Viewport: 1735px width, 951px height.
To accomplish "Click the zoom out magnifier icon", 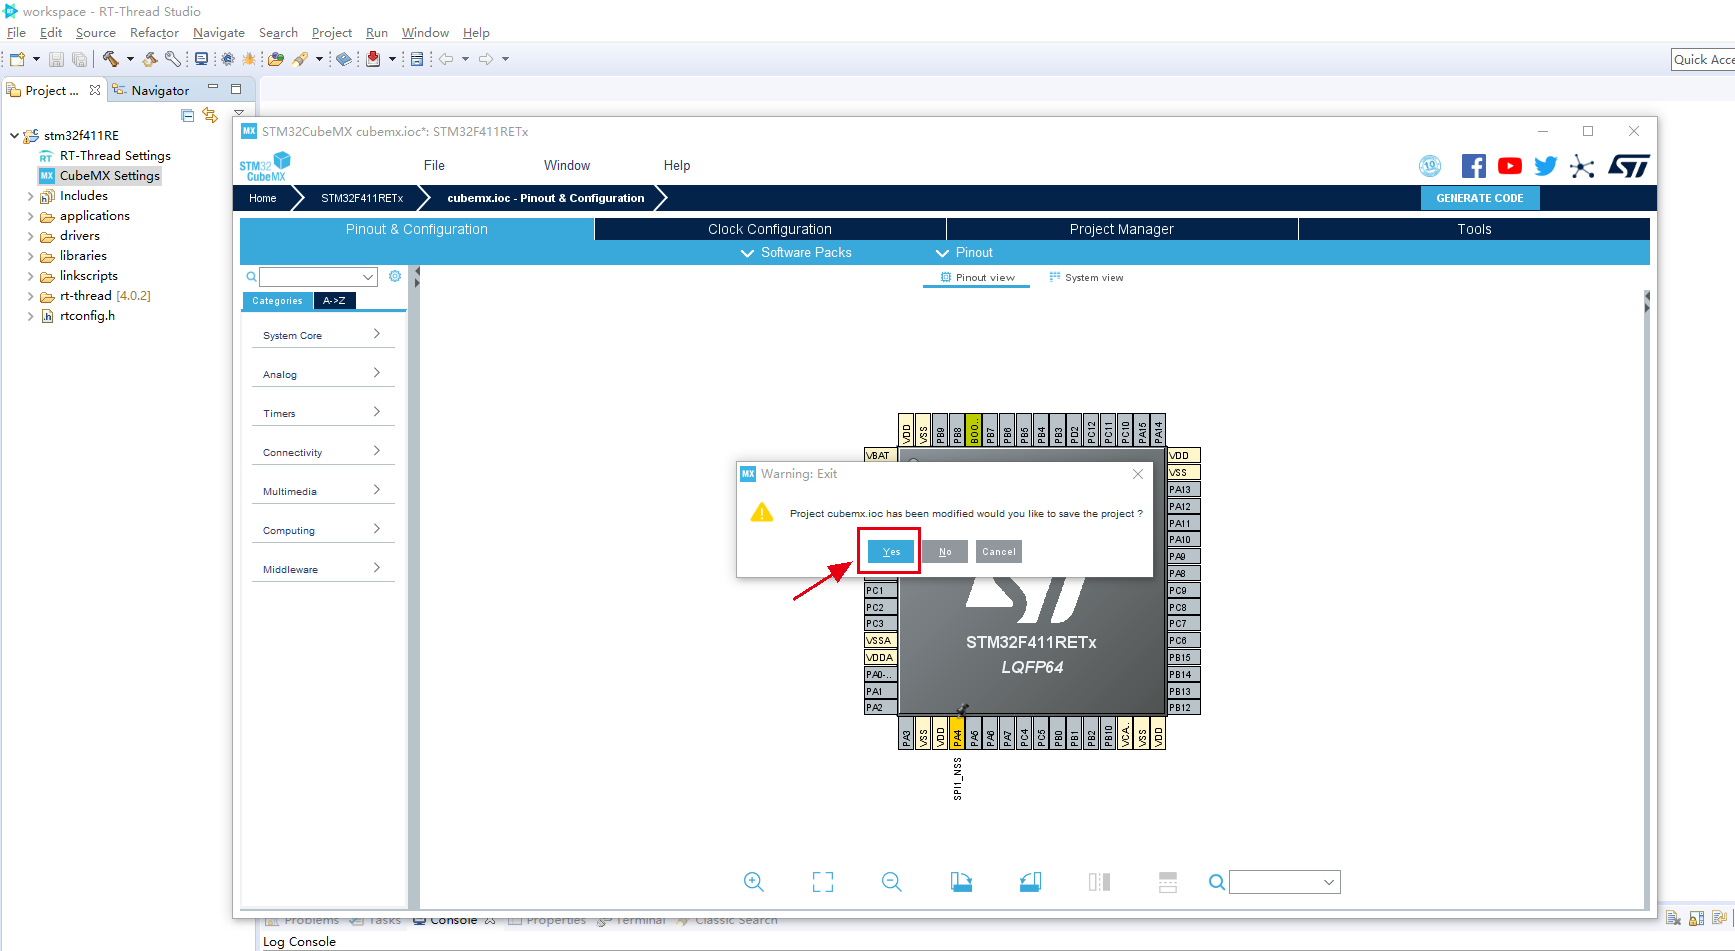I will click(892, 882).
